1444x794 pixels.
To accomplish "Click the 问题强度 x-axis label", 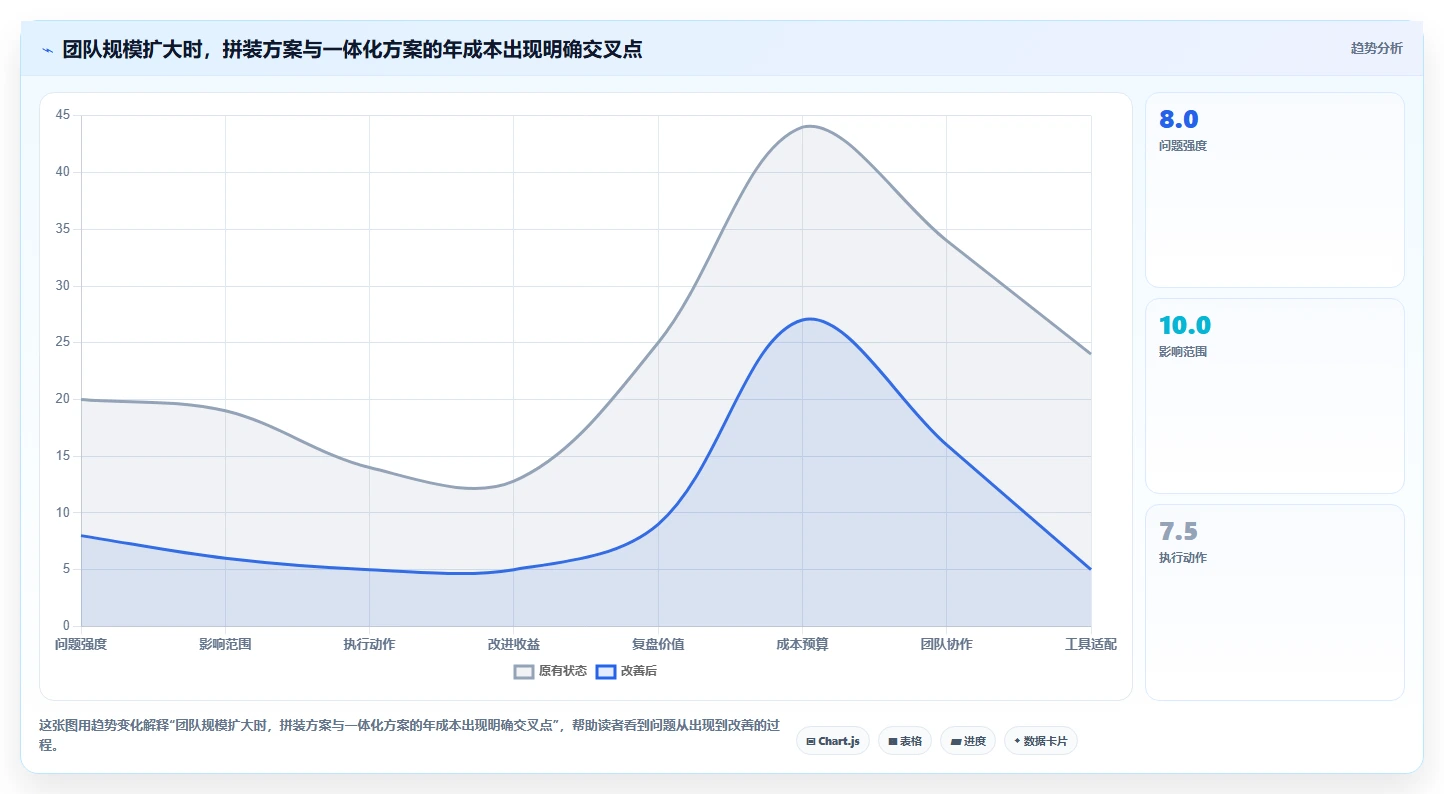I will point(81,644).
